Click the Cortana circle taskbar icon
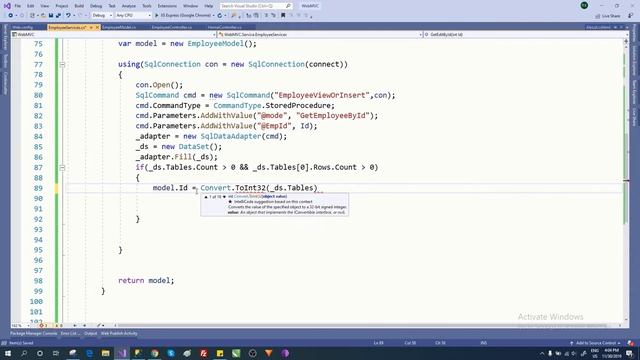 click(x=40, y=353)
